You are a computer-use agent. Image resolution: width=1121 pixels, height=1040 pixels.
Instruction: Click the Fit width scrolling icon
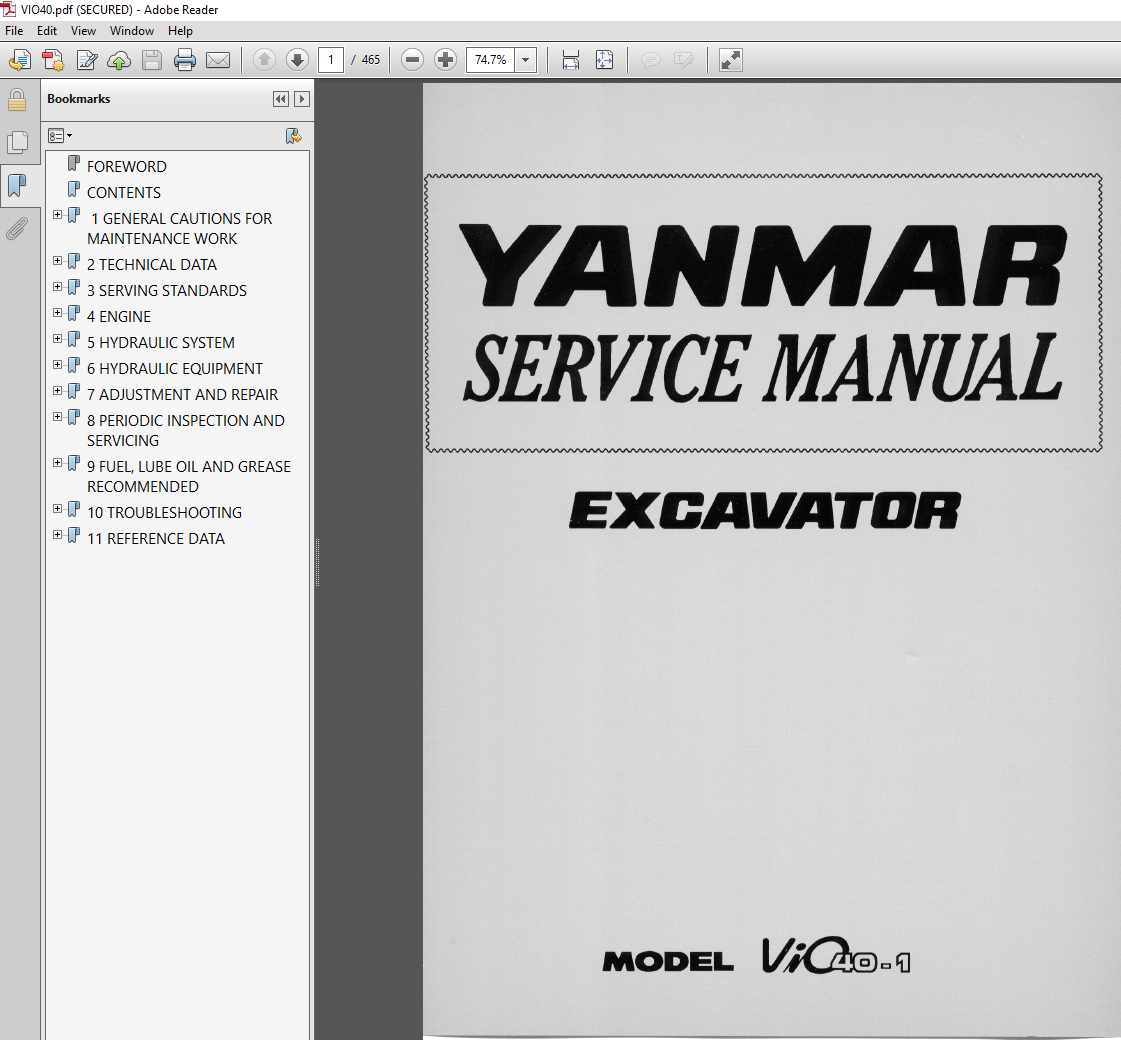click(571, 60)
